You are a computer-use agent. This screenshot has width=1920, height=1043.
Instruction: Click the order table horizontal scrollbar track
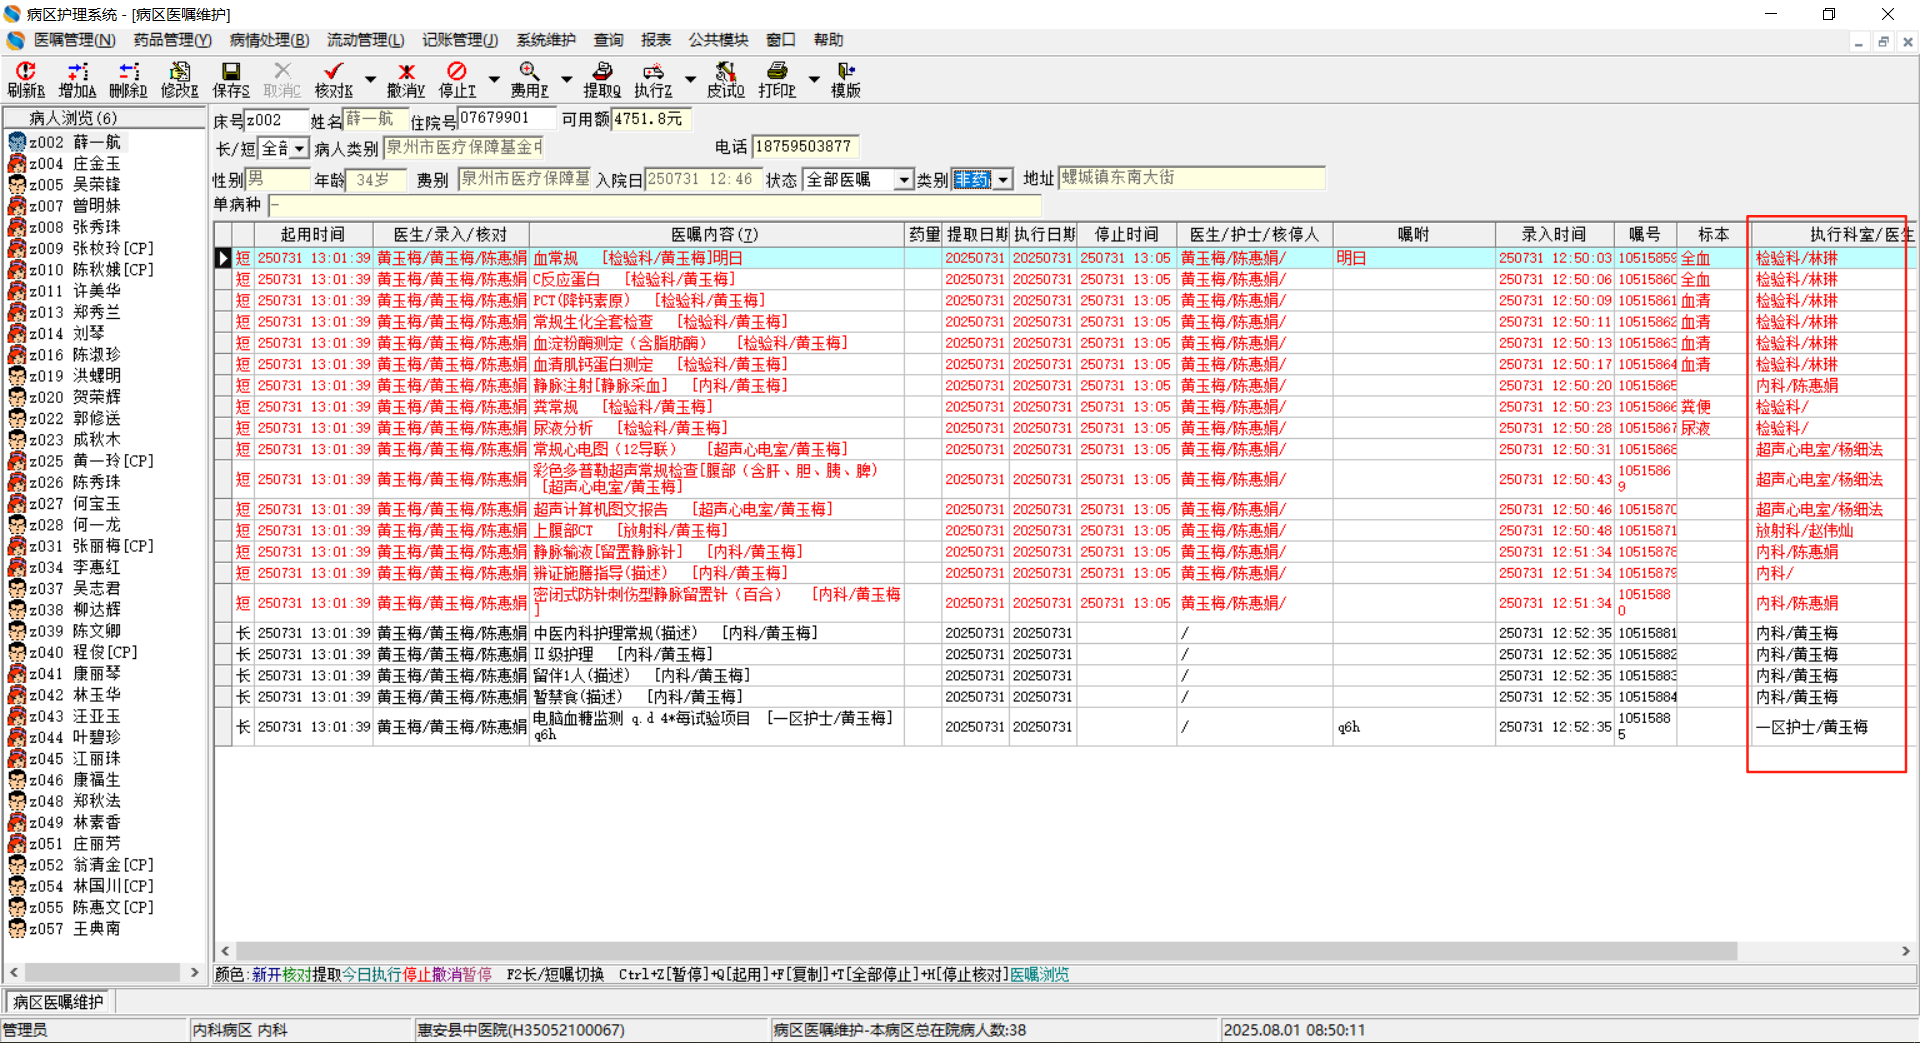1065,951
